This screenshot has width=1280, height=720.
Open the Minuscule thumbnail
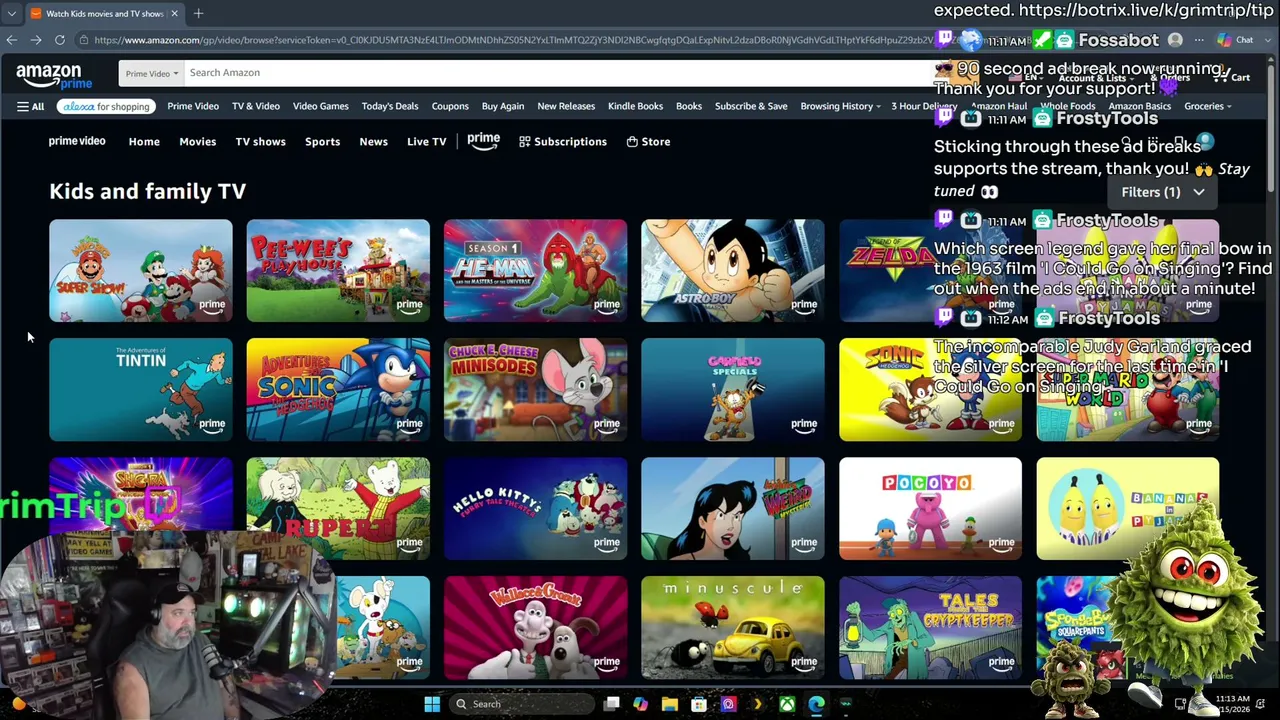(x=733, y=628)
